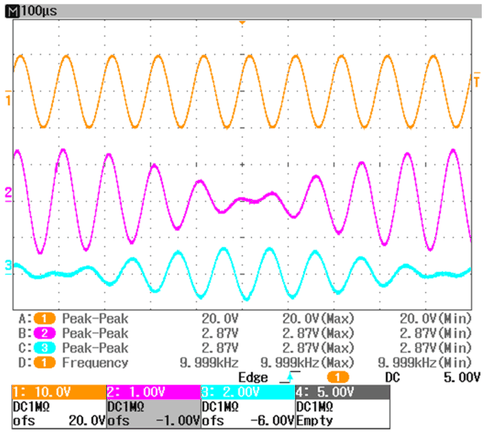Screen dimensions: 485x433
Task: Click the 20.0V(Max) value in row A
Action: pos(318,319)
